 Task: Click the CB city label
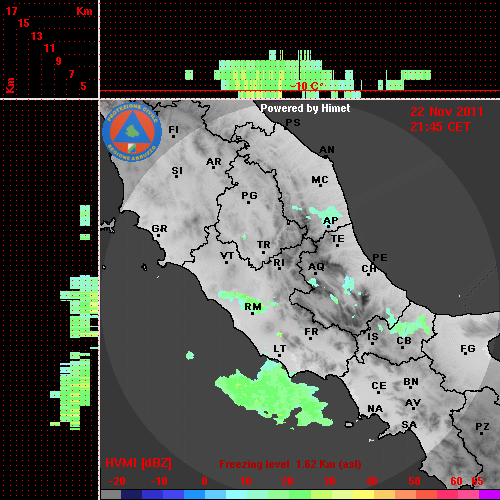[404, 341]
